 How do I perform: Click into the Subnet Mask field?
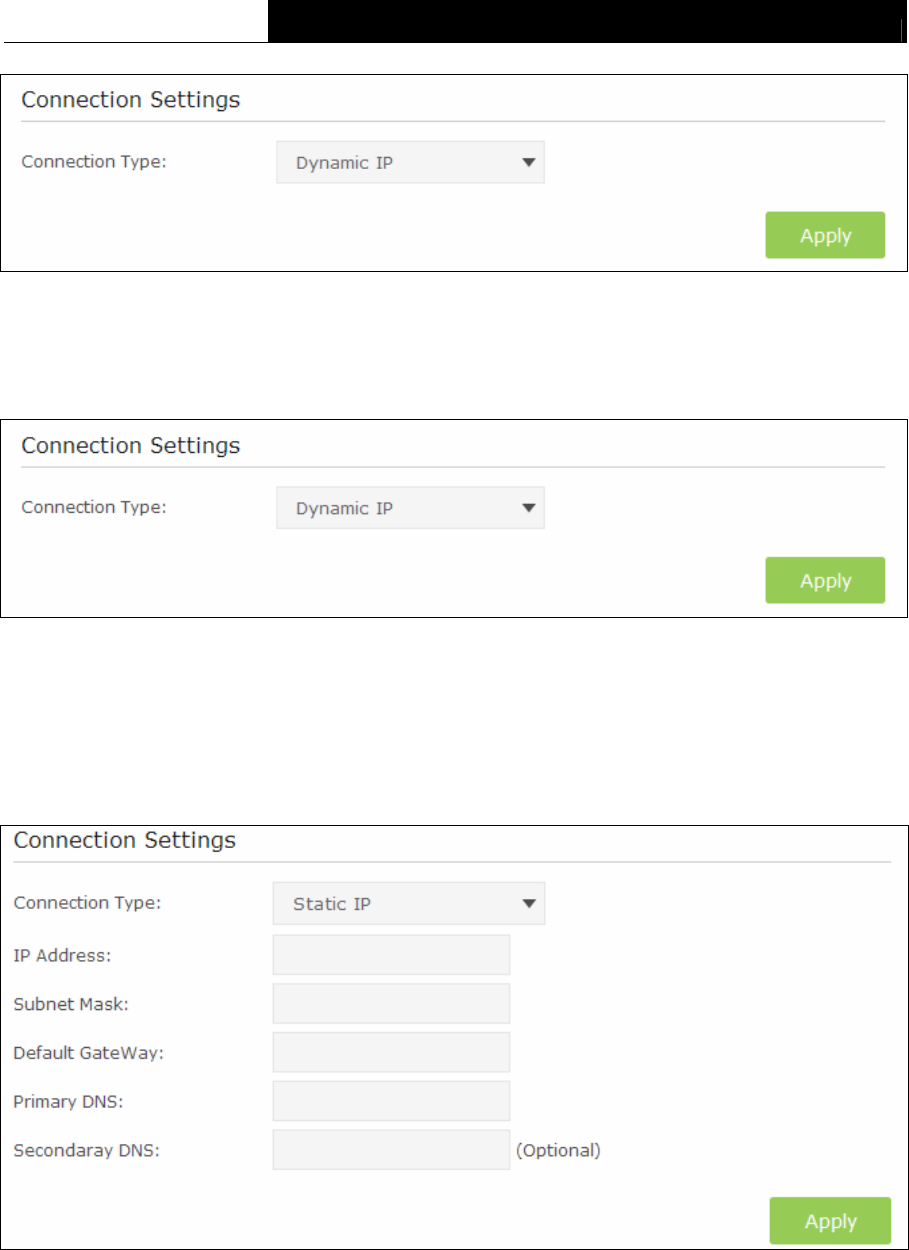tap(391, 1004)
